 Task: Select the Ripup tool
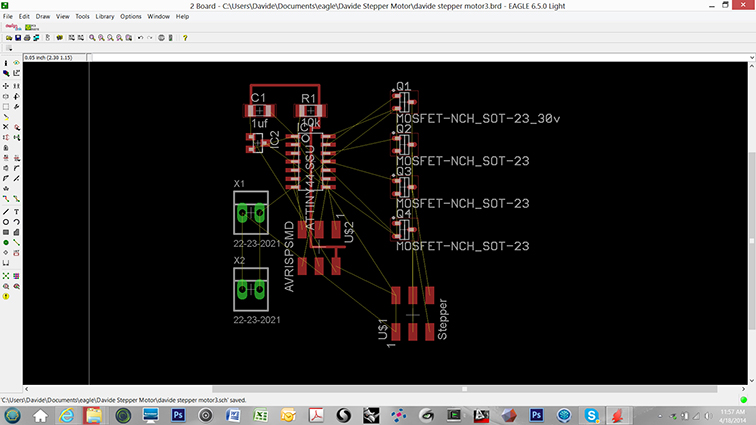pyautogui.click(x=16, y=199)
